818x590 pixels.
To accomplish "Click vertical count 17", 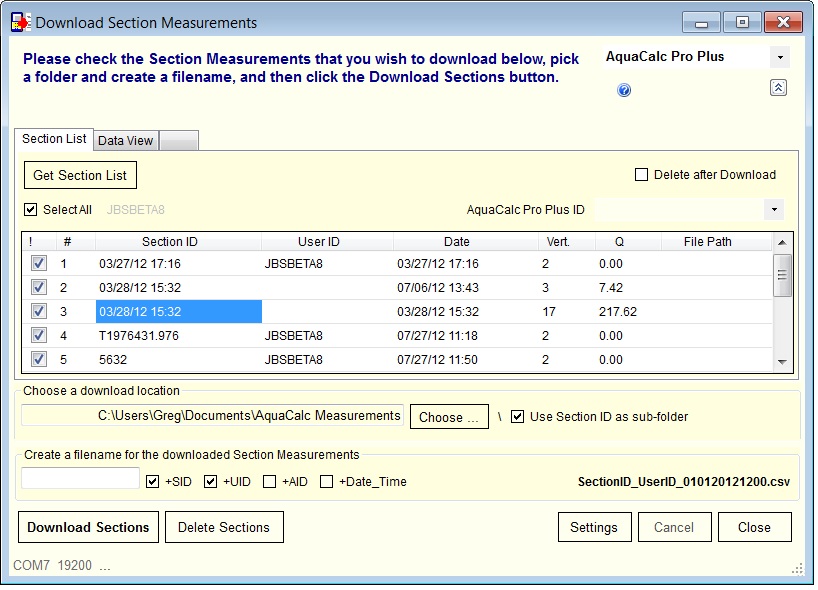I will [x=549, y=311].
